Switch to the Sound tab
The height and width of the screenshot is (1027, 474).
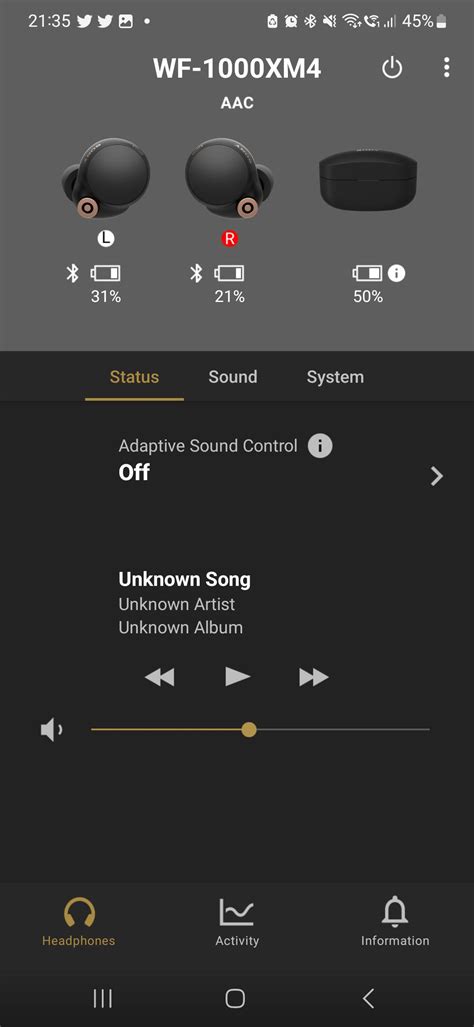point(232,377)
